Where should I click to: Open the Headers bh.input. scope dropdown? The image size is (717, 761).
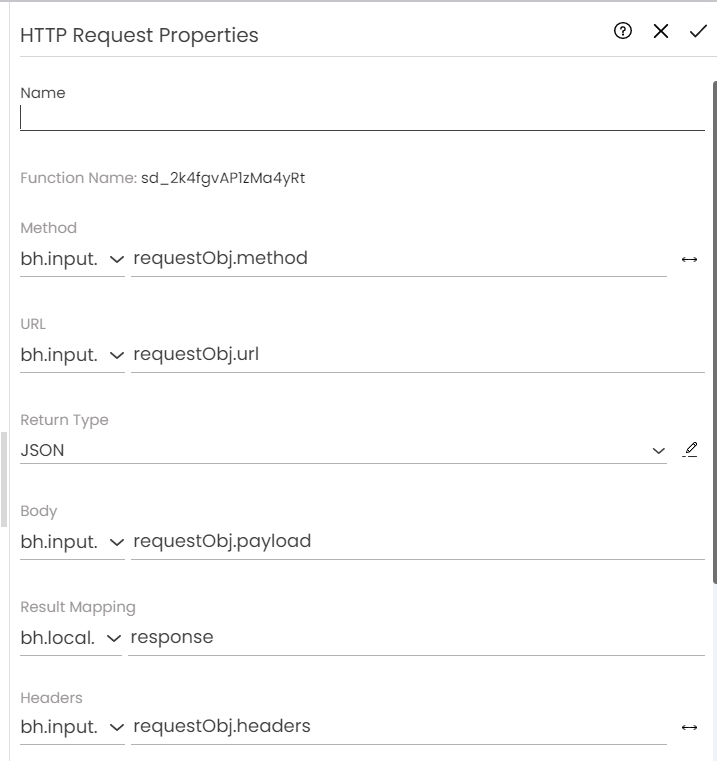[x=72, y=728]
